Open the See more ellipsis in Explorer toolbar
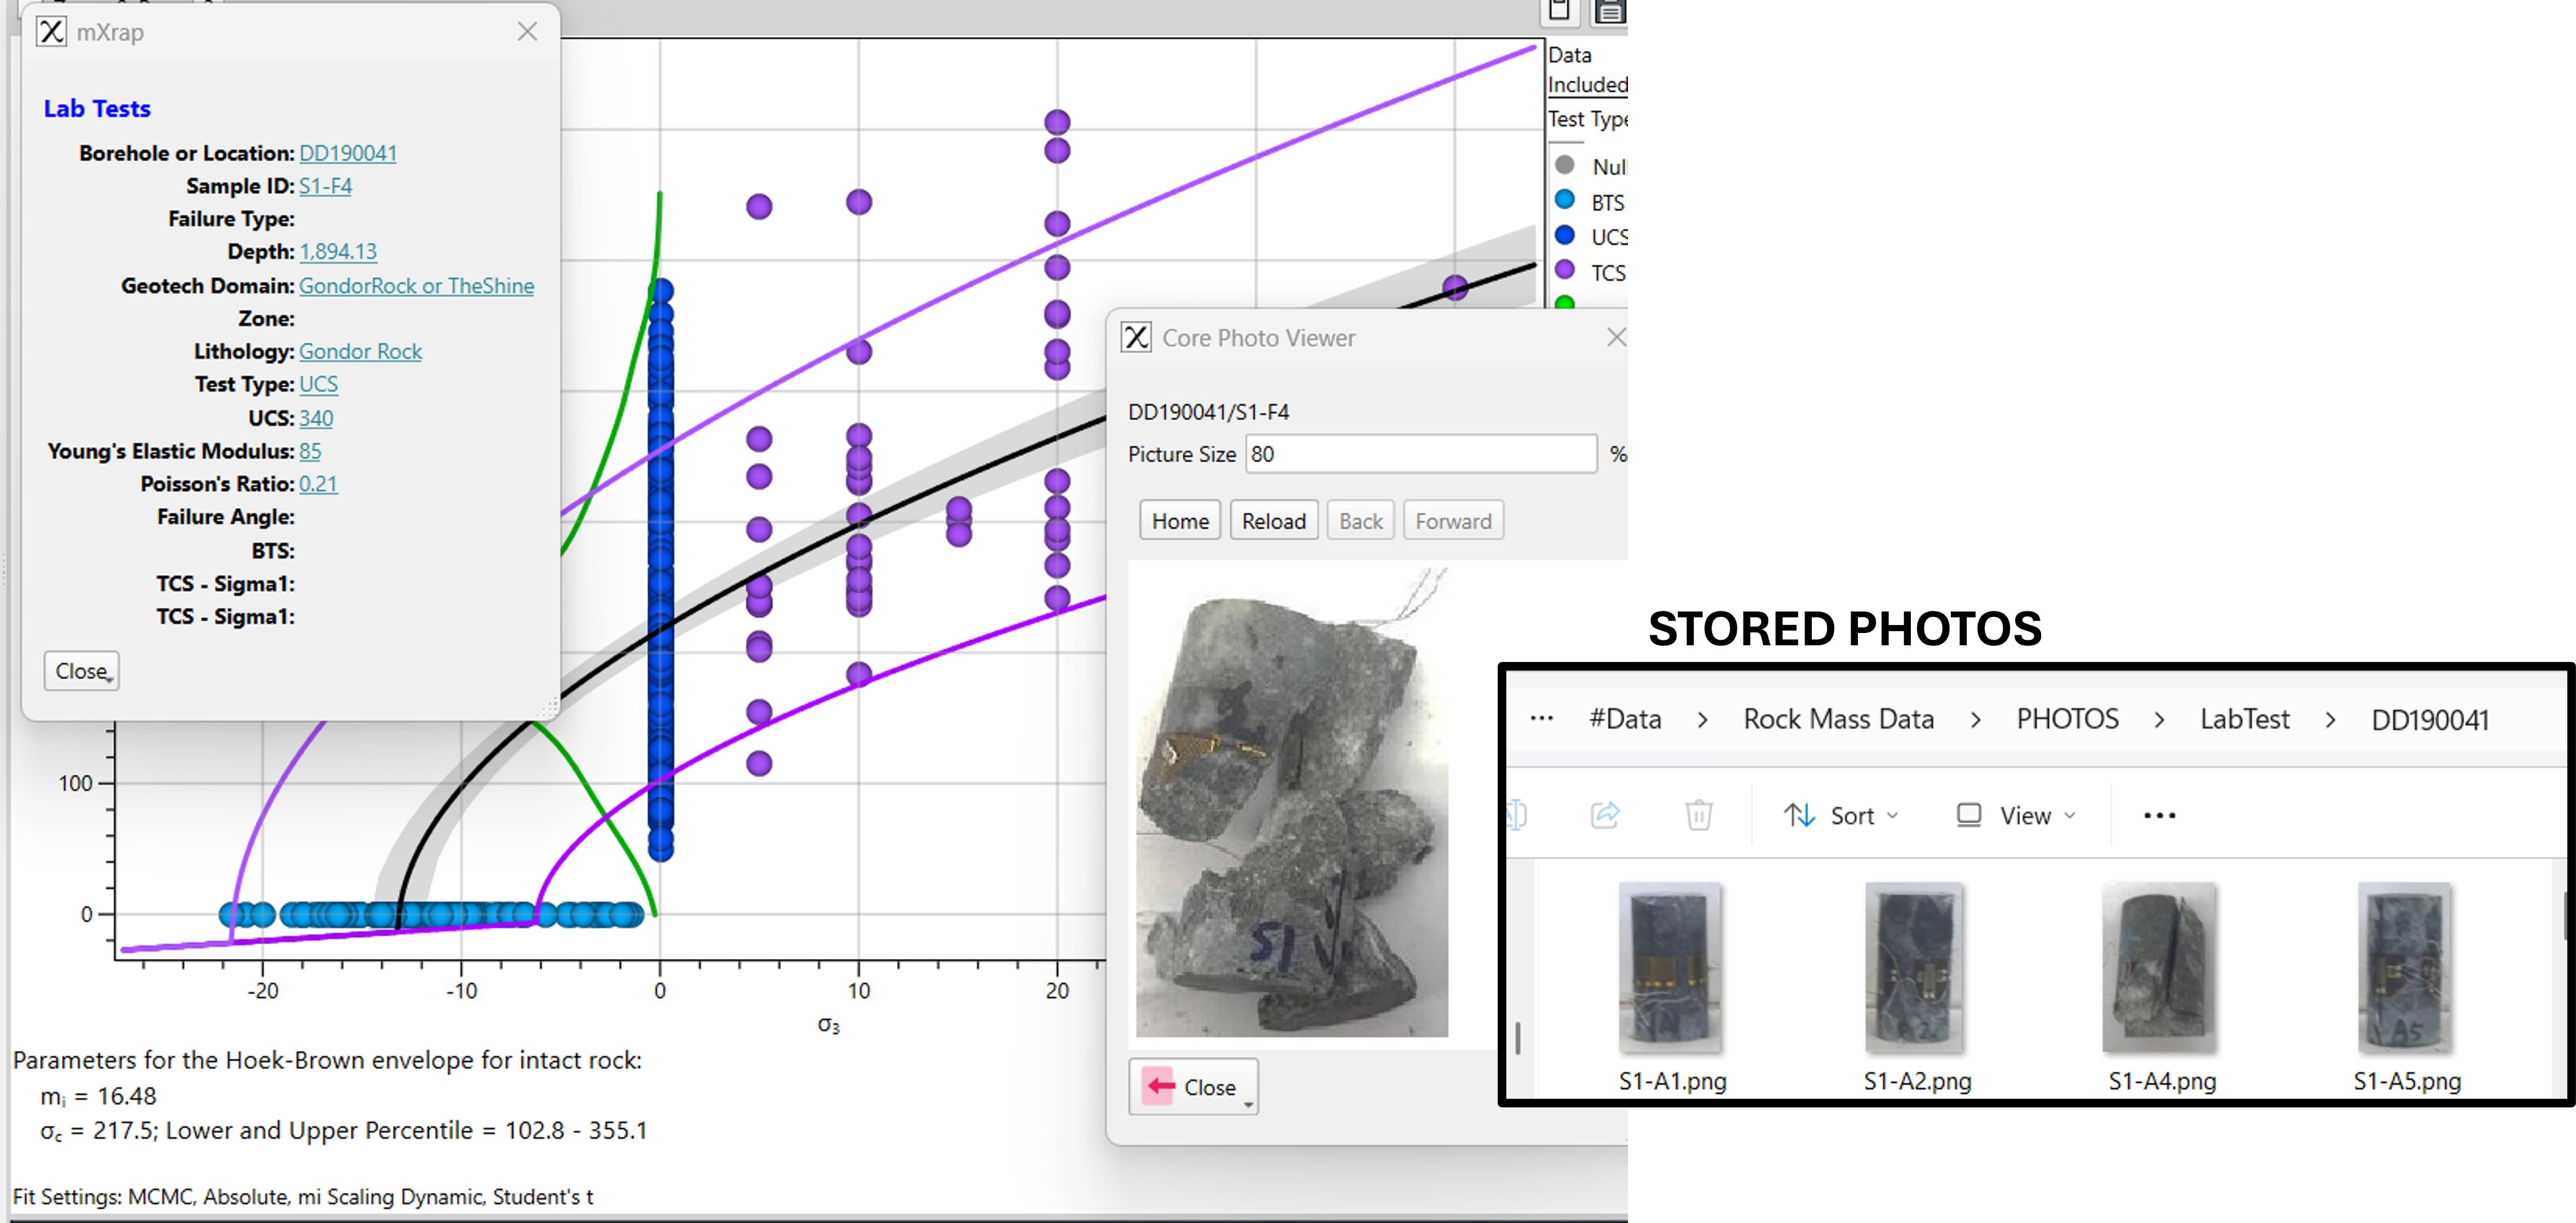Image resolution: width=2576 pixels, height=1223 pixels. 2159,815
